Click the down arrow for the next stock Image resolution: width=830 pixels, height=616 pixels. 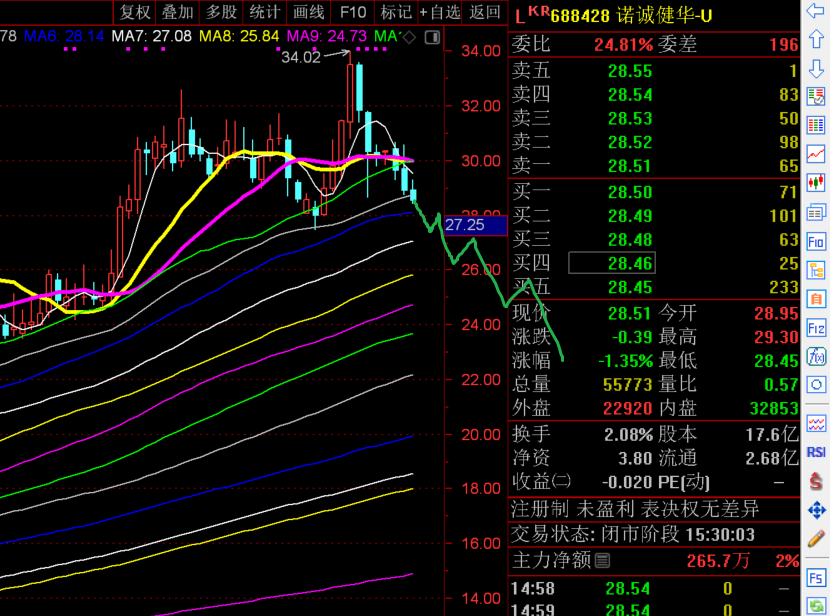[816, 69]
